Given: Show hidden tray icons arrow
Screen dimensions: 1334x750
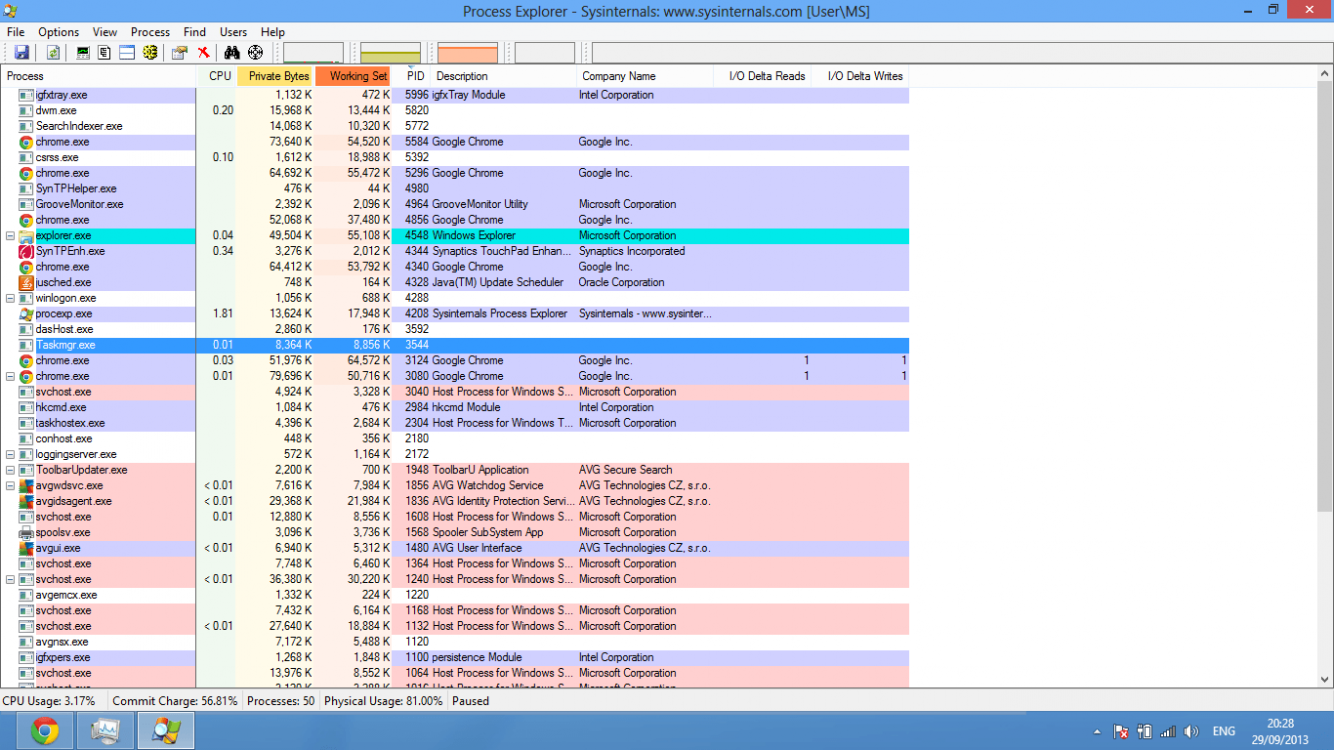Looking at the screenshot, I should point(1097,732).
